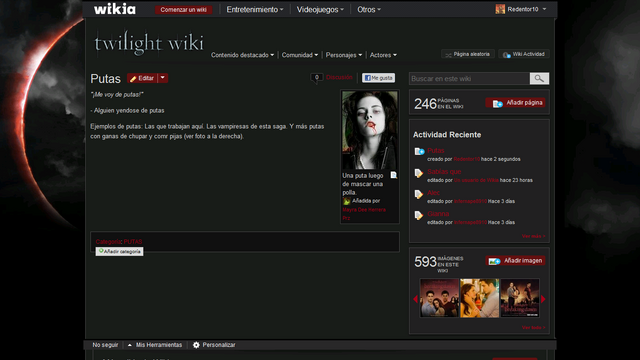Open Mayra Dee Herrera uploader link
The width and height of the screenshot is (640, 360).
364,214
